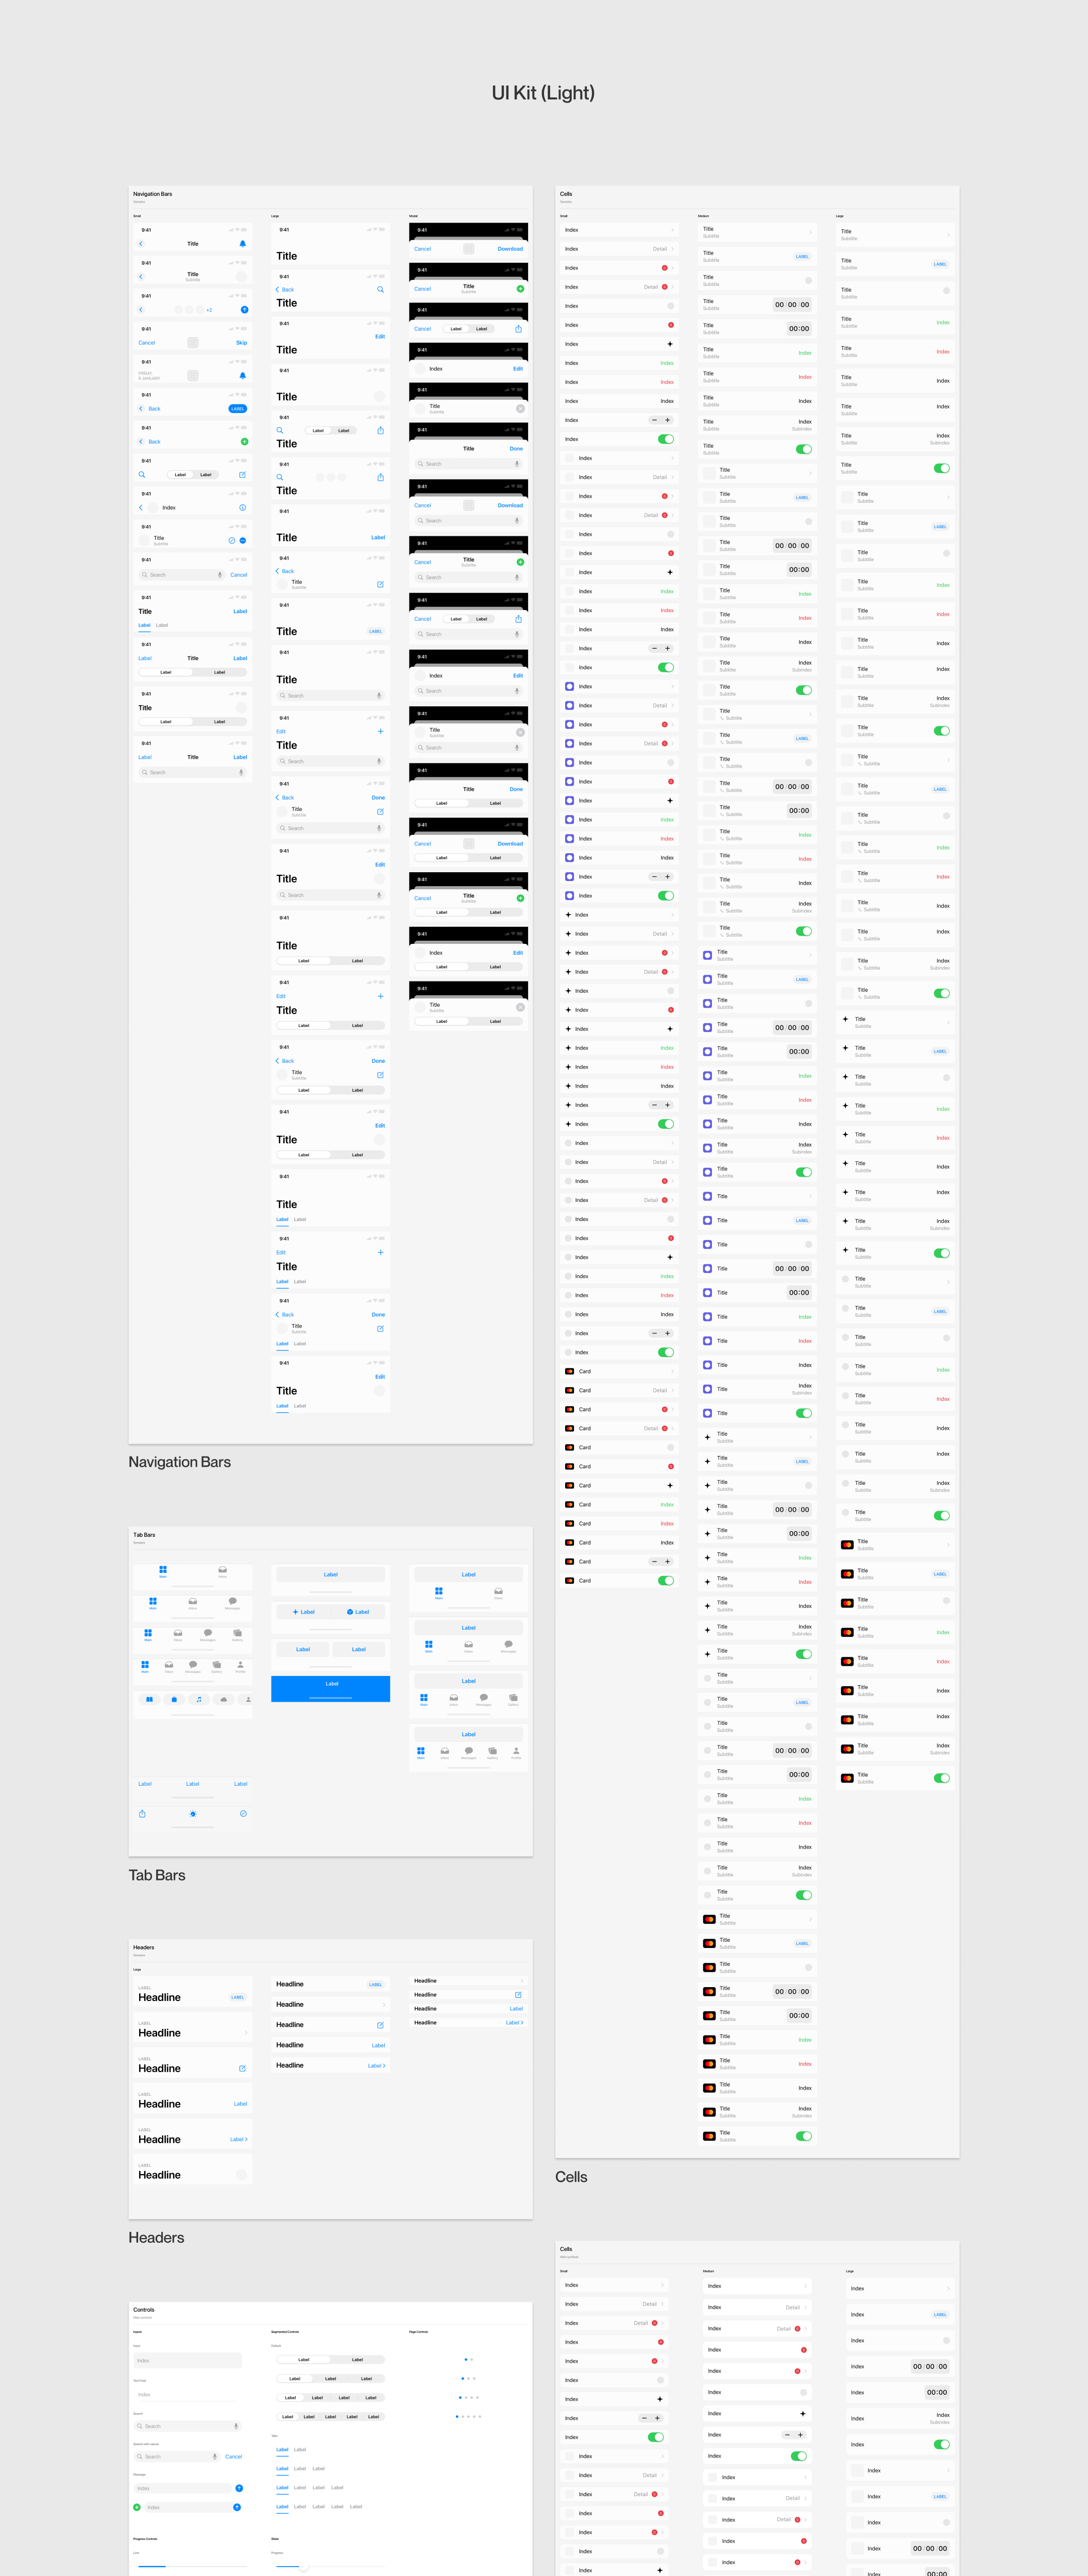Click black plus icon in Card row
The width and height of the screenshot is (1088, 2576).
point(670,1486)
